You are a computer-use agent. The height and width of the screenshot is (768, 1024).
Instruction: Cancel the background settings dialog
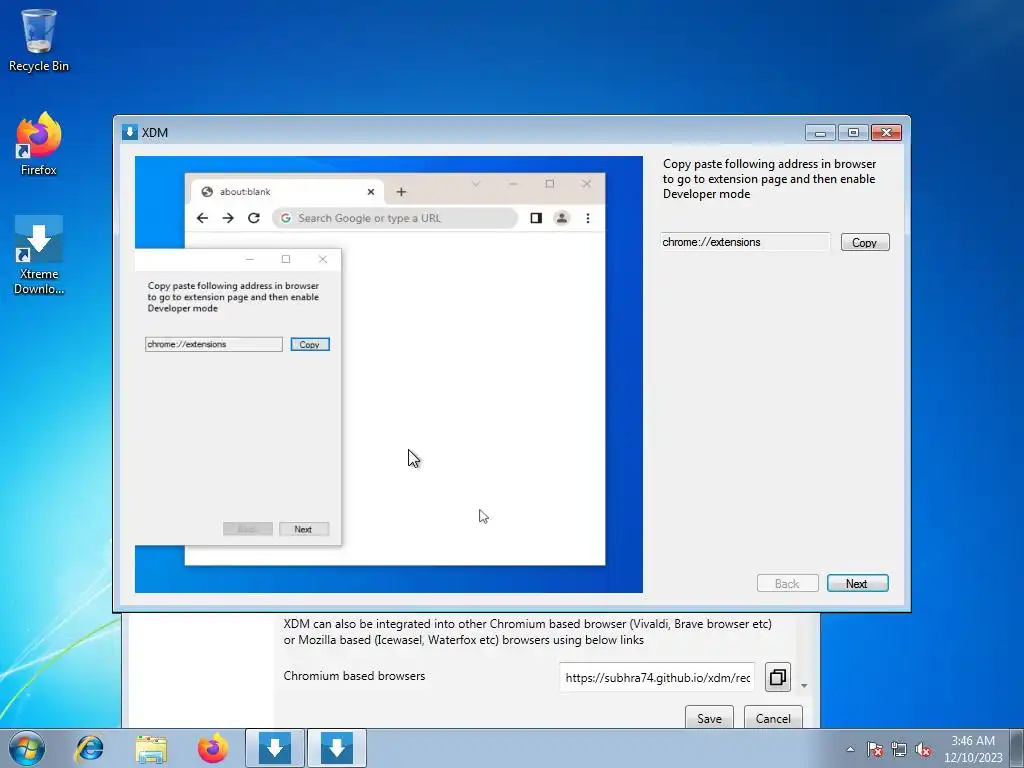(x=773, y=718)
